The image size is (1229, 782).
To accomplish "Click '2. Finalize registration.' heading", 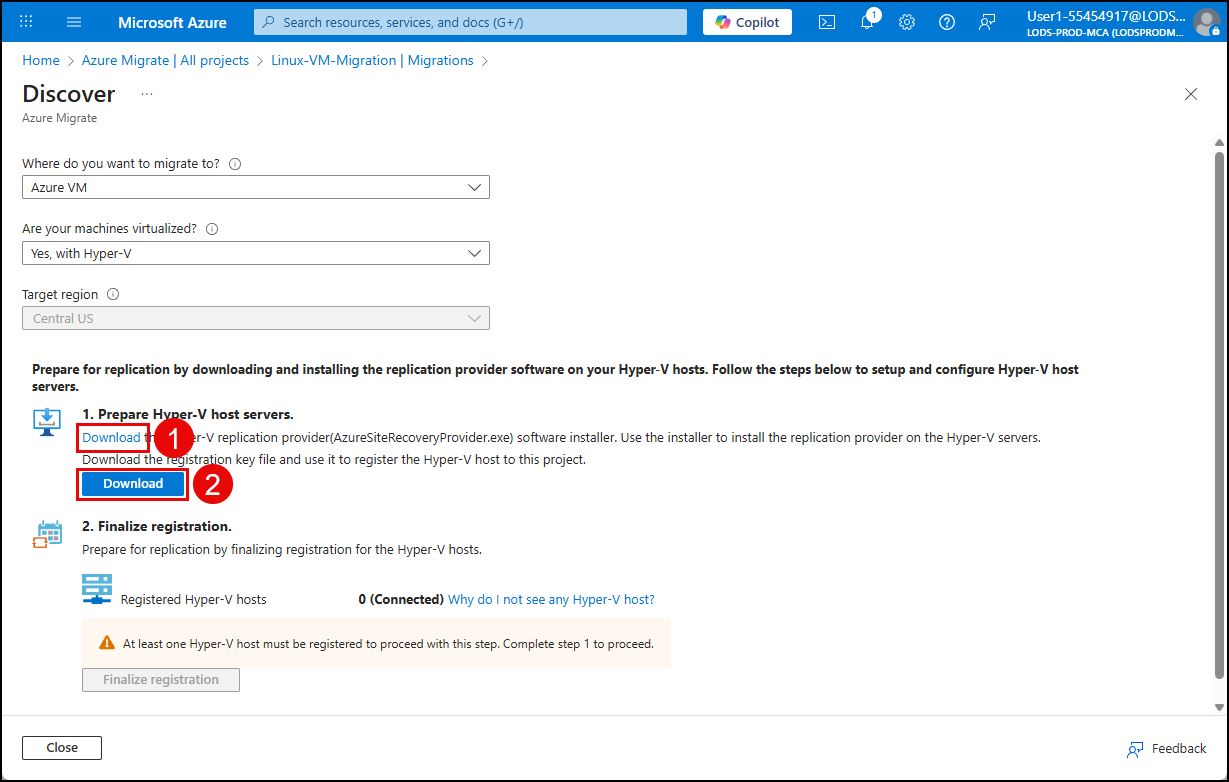I will click(x=157, y=526).
